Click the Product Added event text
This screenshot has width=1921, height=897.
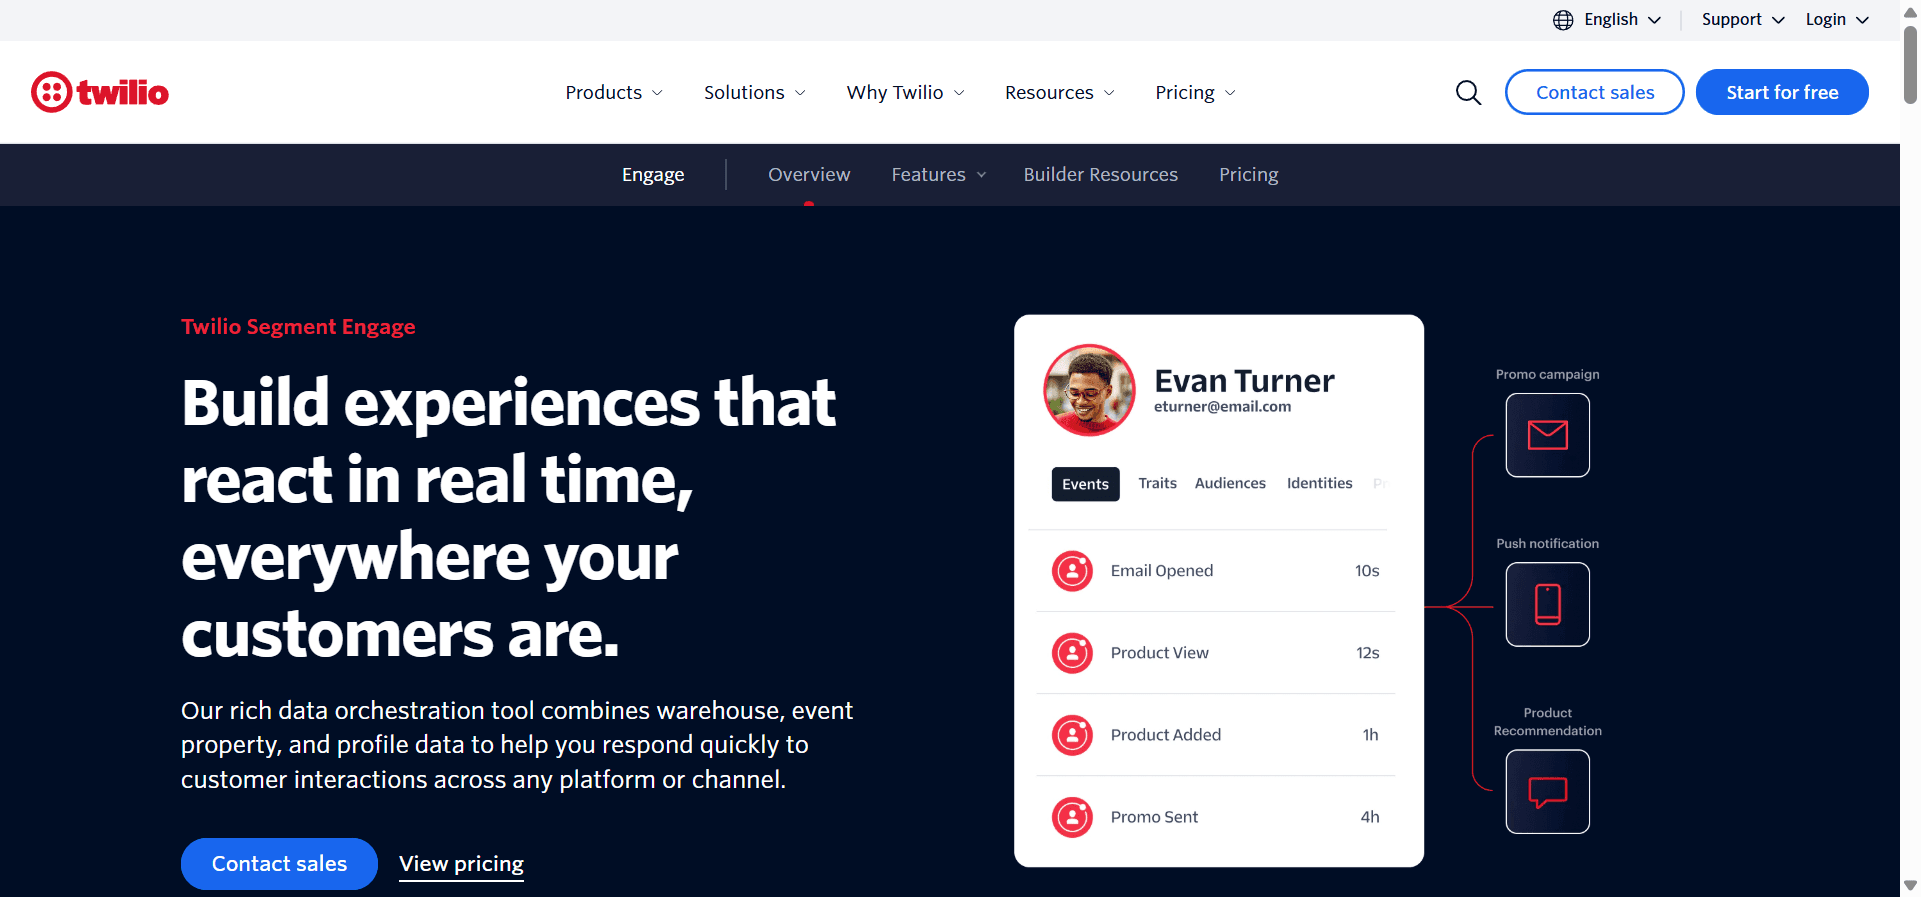tap(1165, 735)
